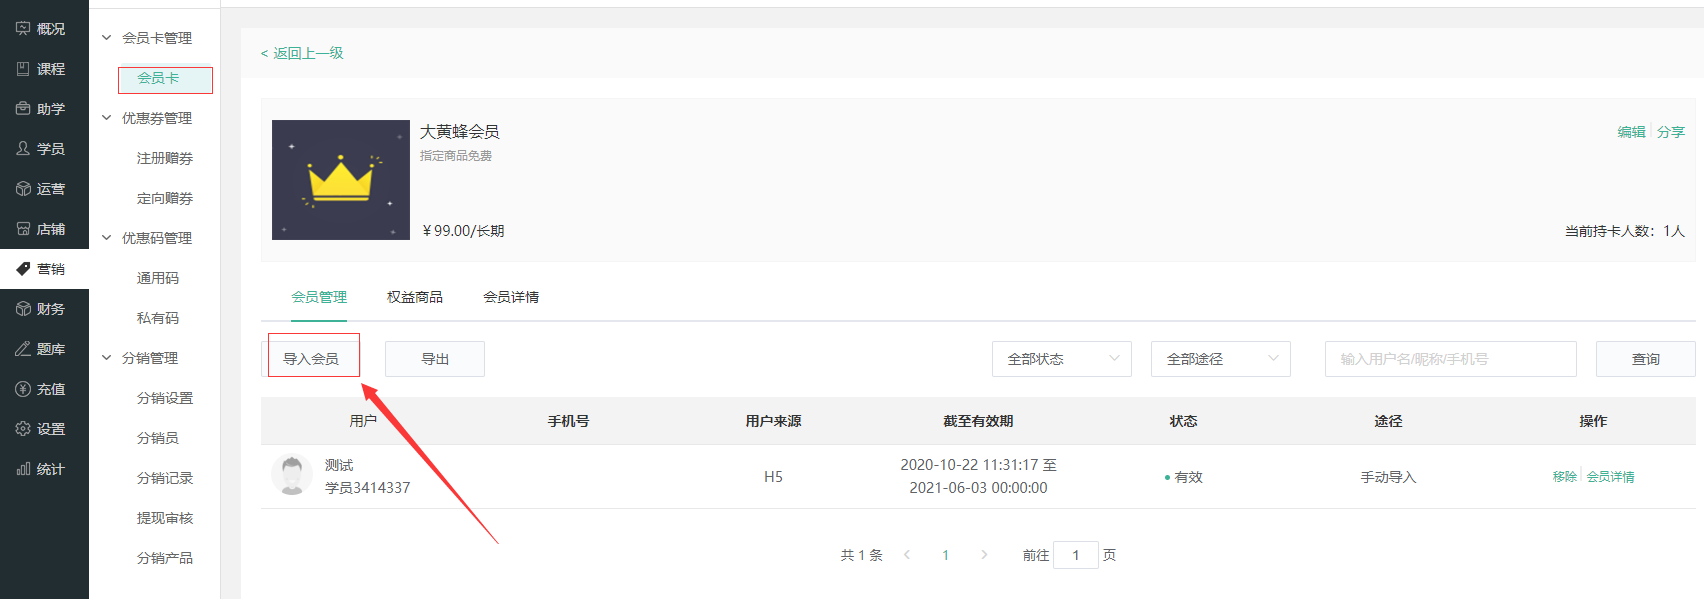This screenshot has height=599, width=1704.
Task: Click the 截至有效期 column header
Action: click(x=978, y=421)
